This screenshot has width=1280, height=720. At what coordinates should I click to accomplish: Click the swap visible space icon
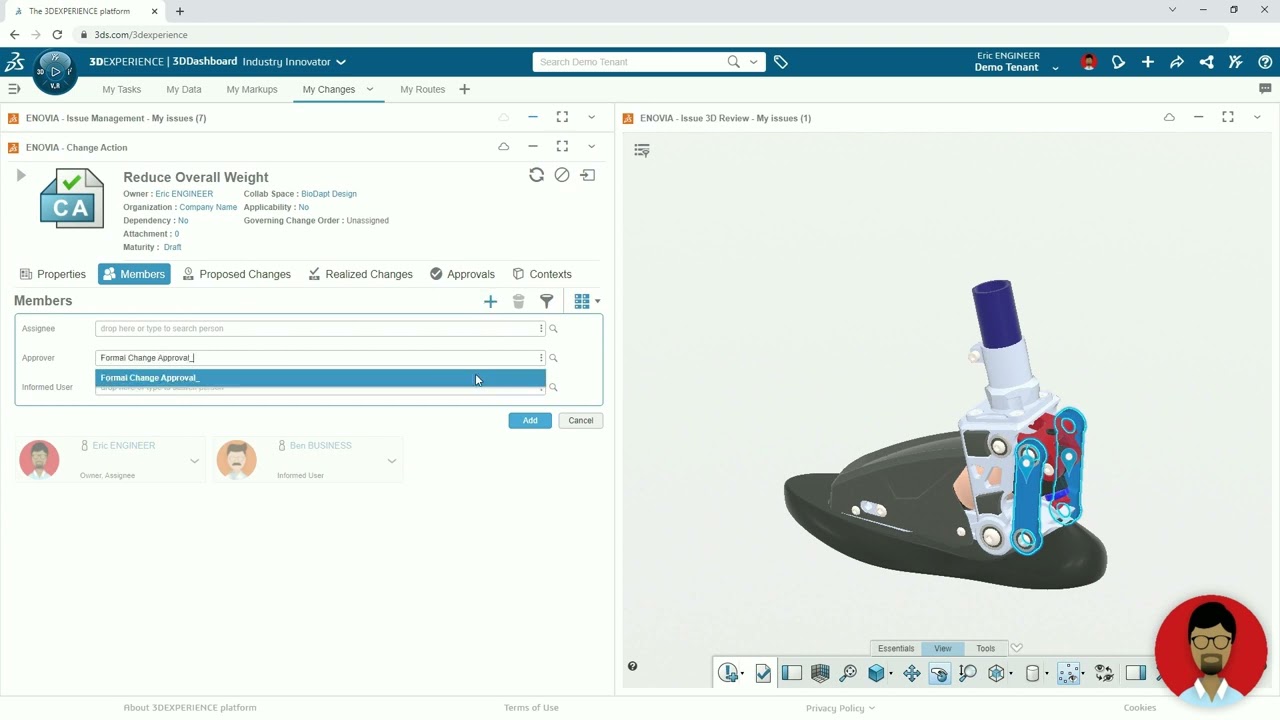click(x=1104, y=673)
